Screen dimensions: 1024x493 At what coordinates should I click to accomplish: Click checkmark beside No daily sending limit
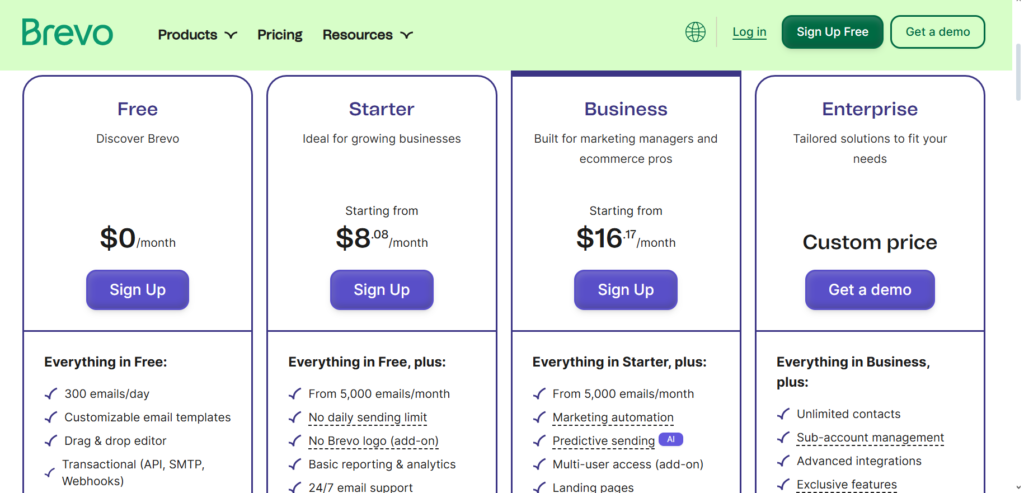tap(295, 418)
